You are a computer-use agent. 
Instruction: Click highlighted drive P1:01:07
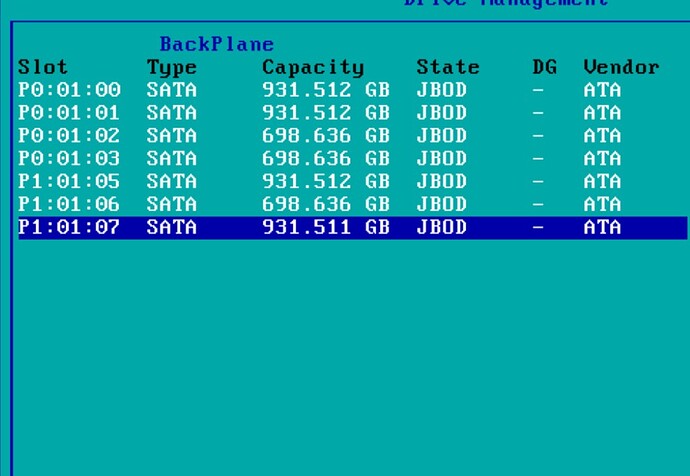point(353,227)
